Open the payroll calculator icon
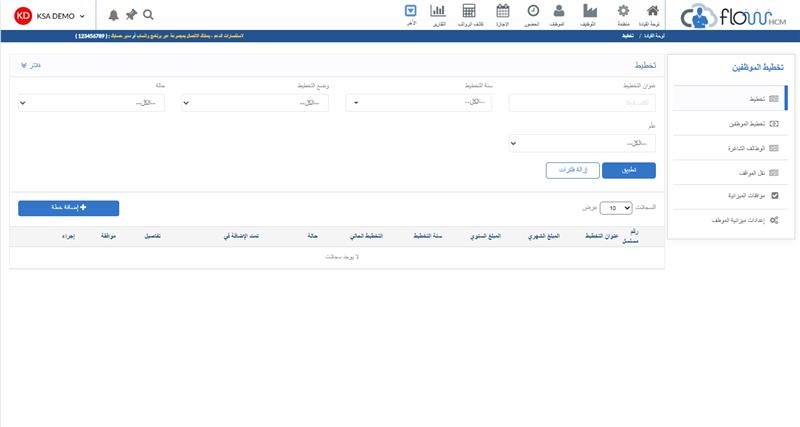Screen dimensions: 800x427 [469, 11]
